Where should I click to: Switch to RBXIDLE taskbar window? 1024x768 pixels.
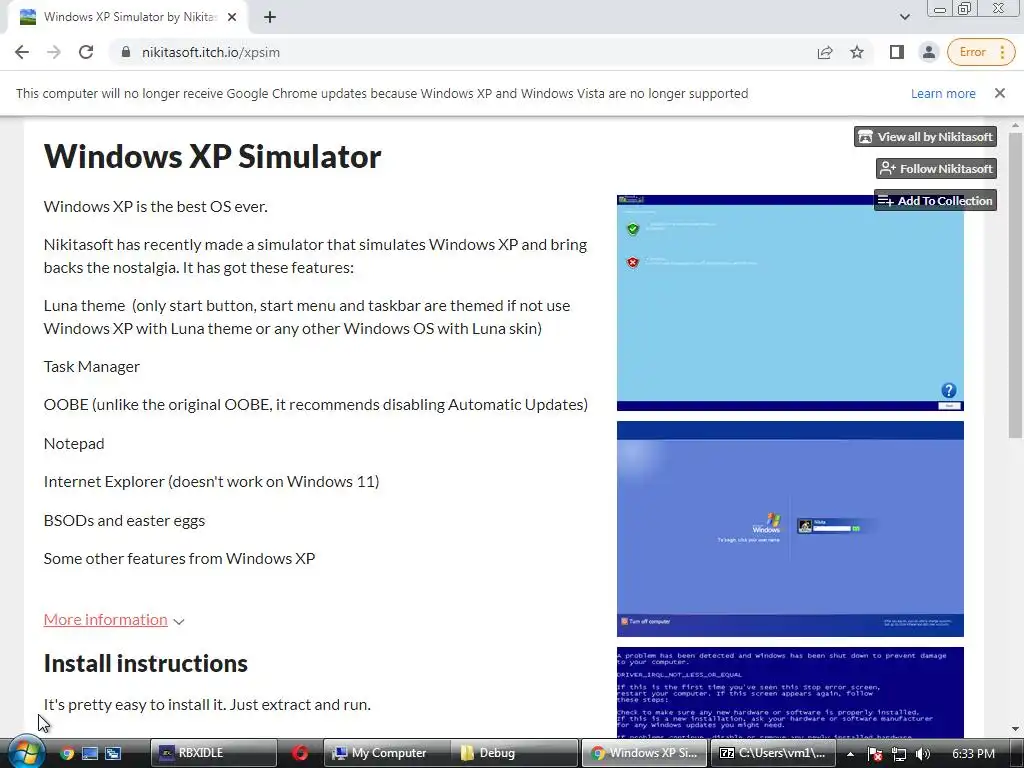coord(214,753)
